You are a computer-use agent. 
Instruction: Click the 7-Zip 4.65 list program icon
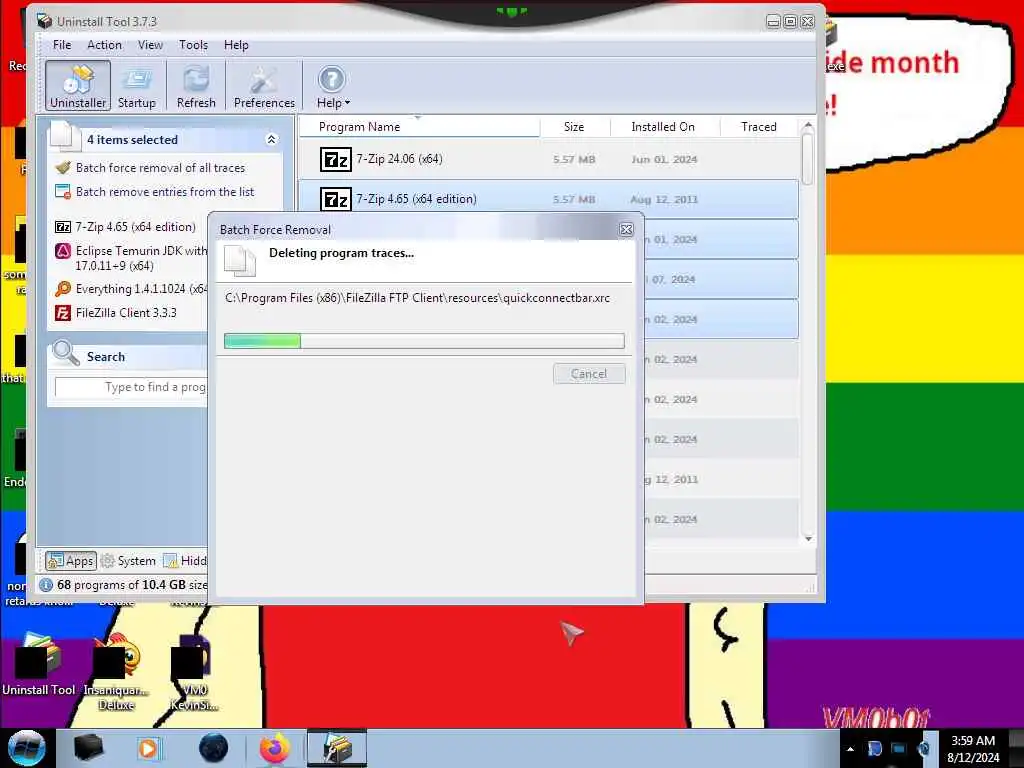click(336, 199)
